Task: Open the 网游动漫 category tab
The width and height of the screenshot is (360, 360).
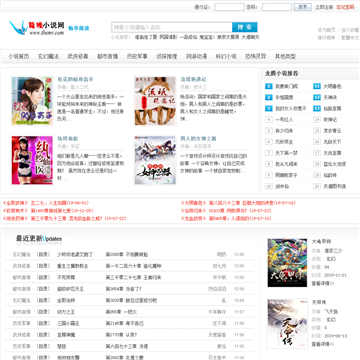Action: coord(196,56)
